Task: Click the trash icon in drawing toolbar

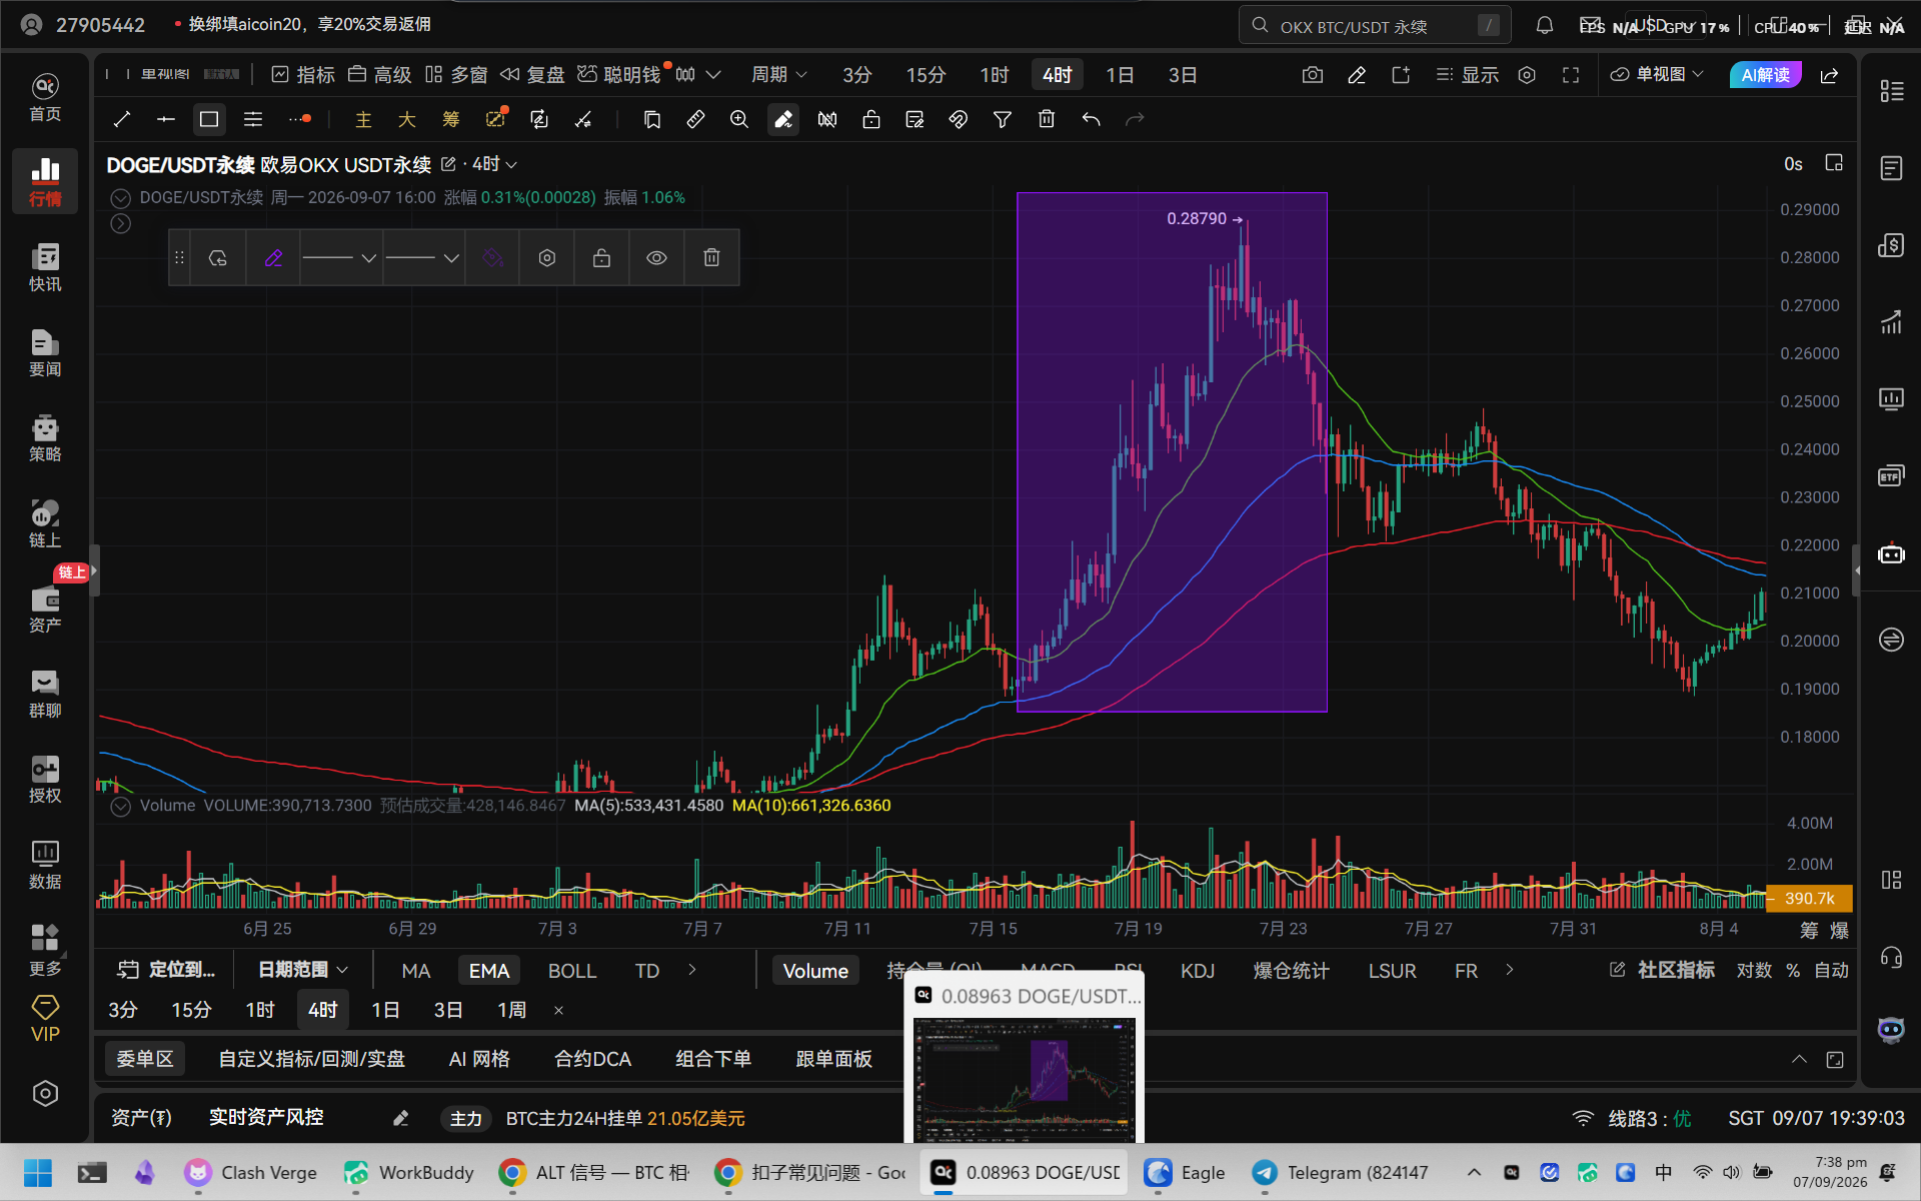Action: pyautogui.click(x=1046, y=120)
